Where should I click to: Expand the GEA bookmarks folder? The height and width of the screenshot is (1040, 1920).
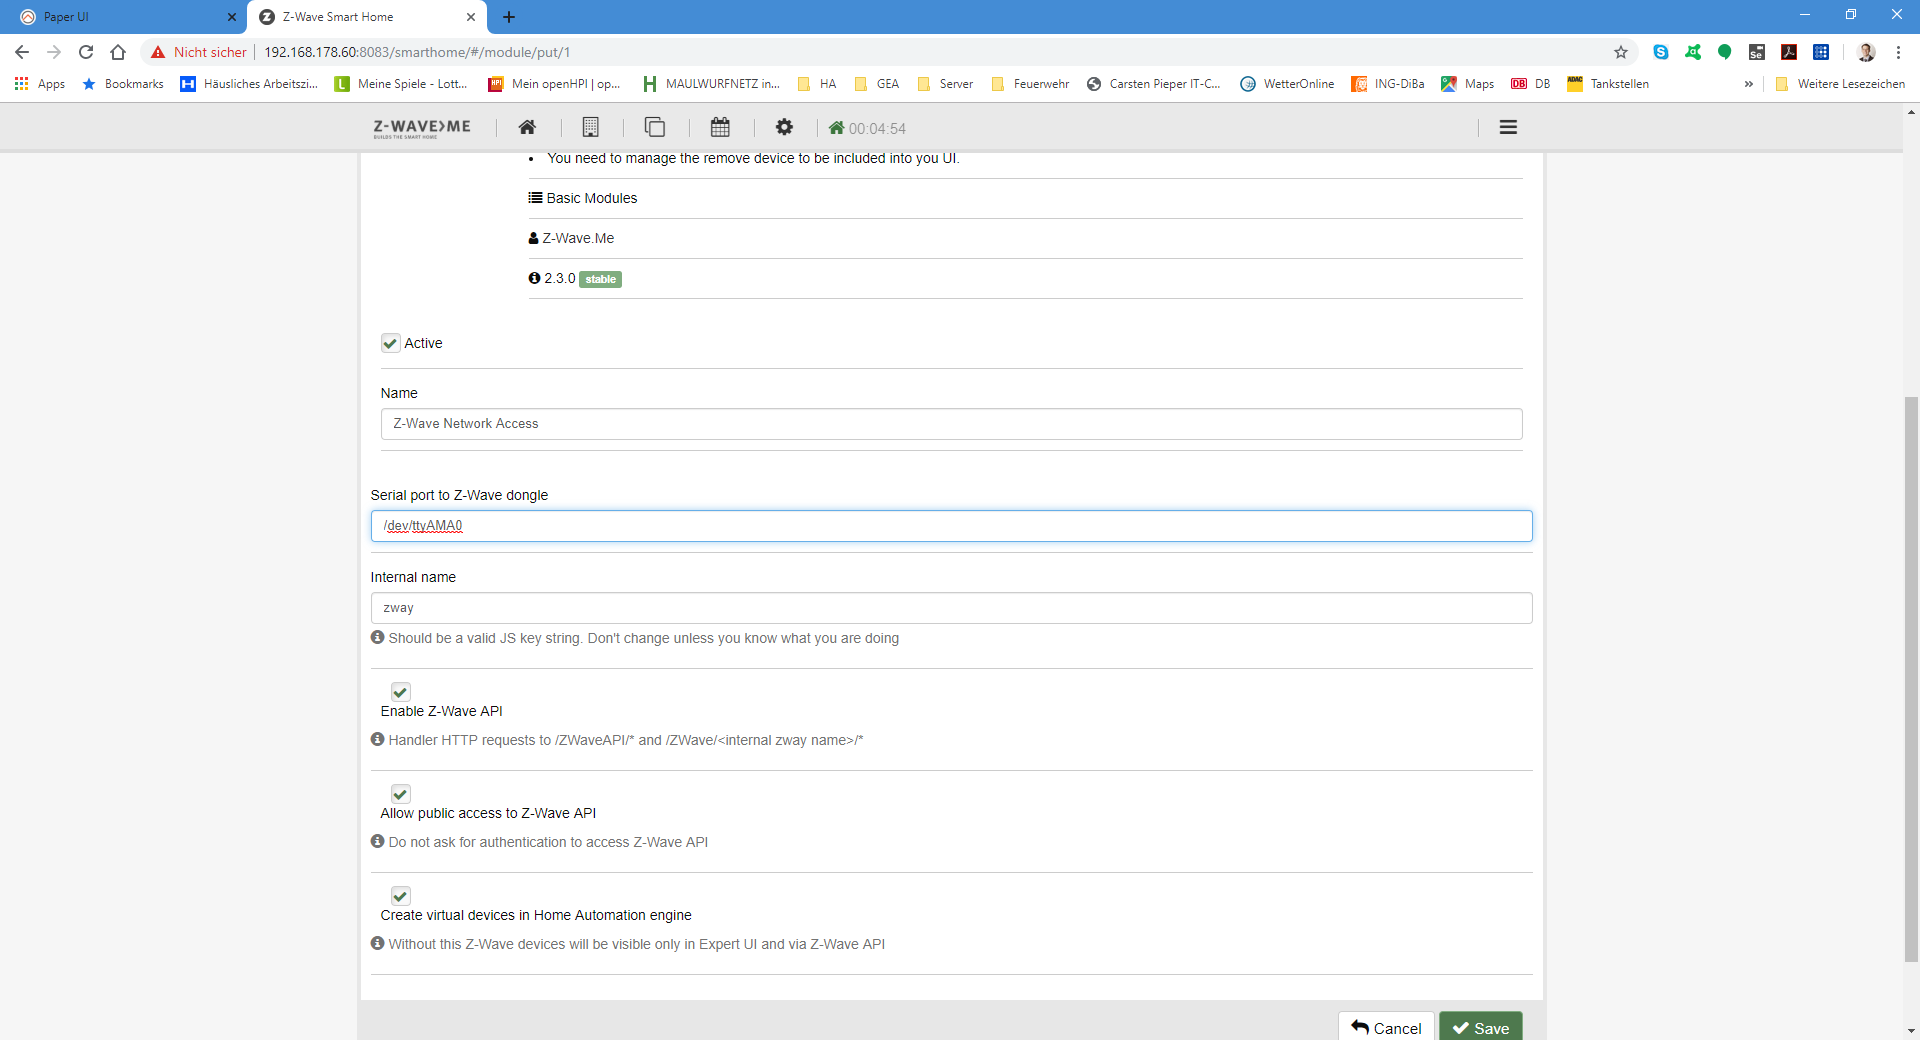point(877,84)
